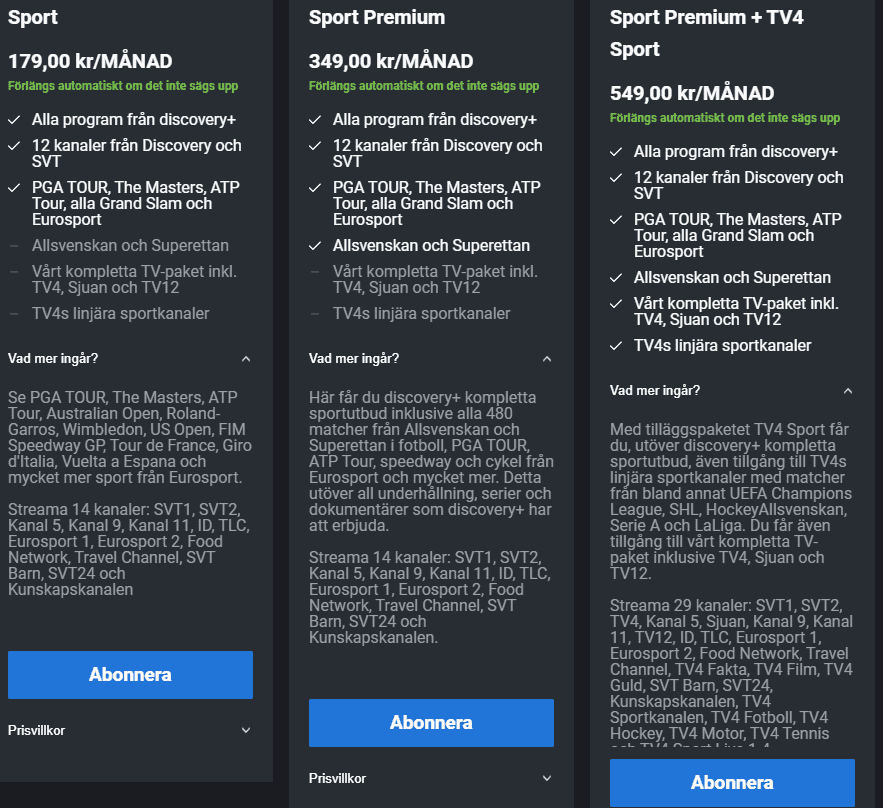Image resolution: width=883 pixels, height=808 pixels.
Task: Collapse 'Vad mer ingår?' in Sport Premium + TV4 Sport
Action: tap(848, 390)
